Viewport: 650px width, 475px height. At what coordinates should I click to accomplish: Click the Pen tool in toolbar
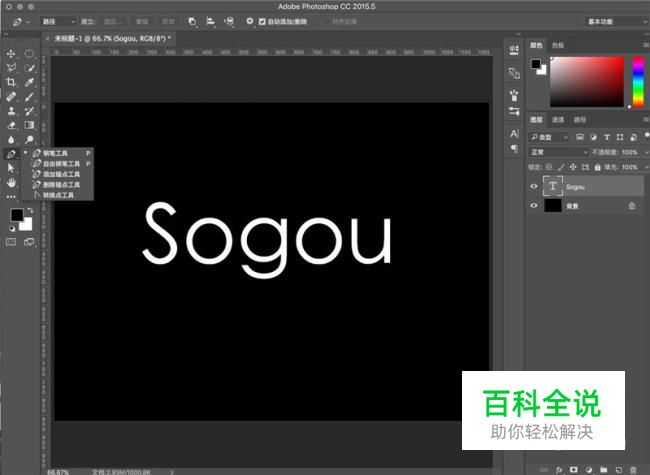click(x=11, y=154)
